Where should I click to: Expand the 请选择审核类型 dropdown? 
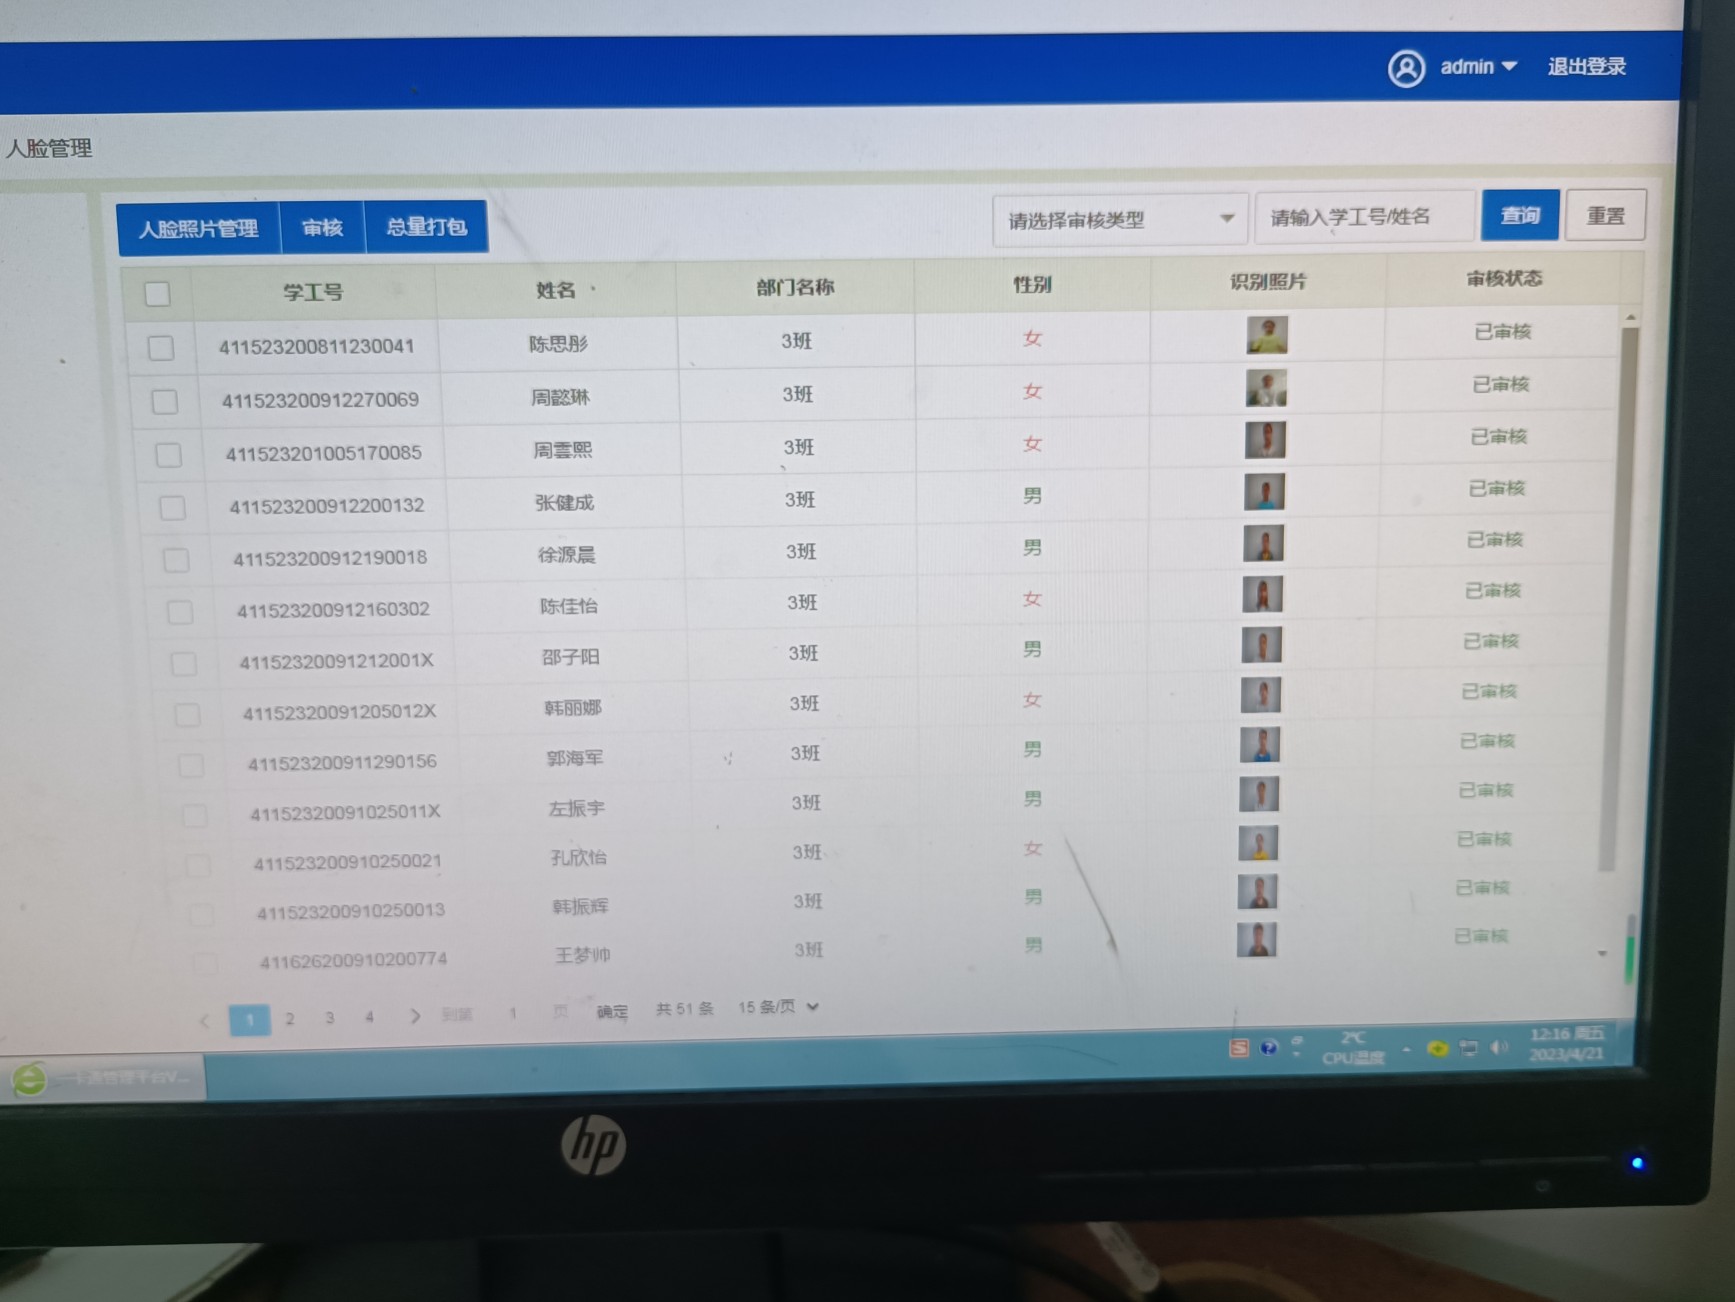[x=1120, y=219]
